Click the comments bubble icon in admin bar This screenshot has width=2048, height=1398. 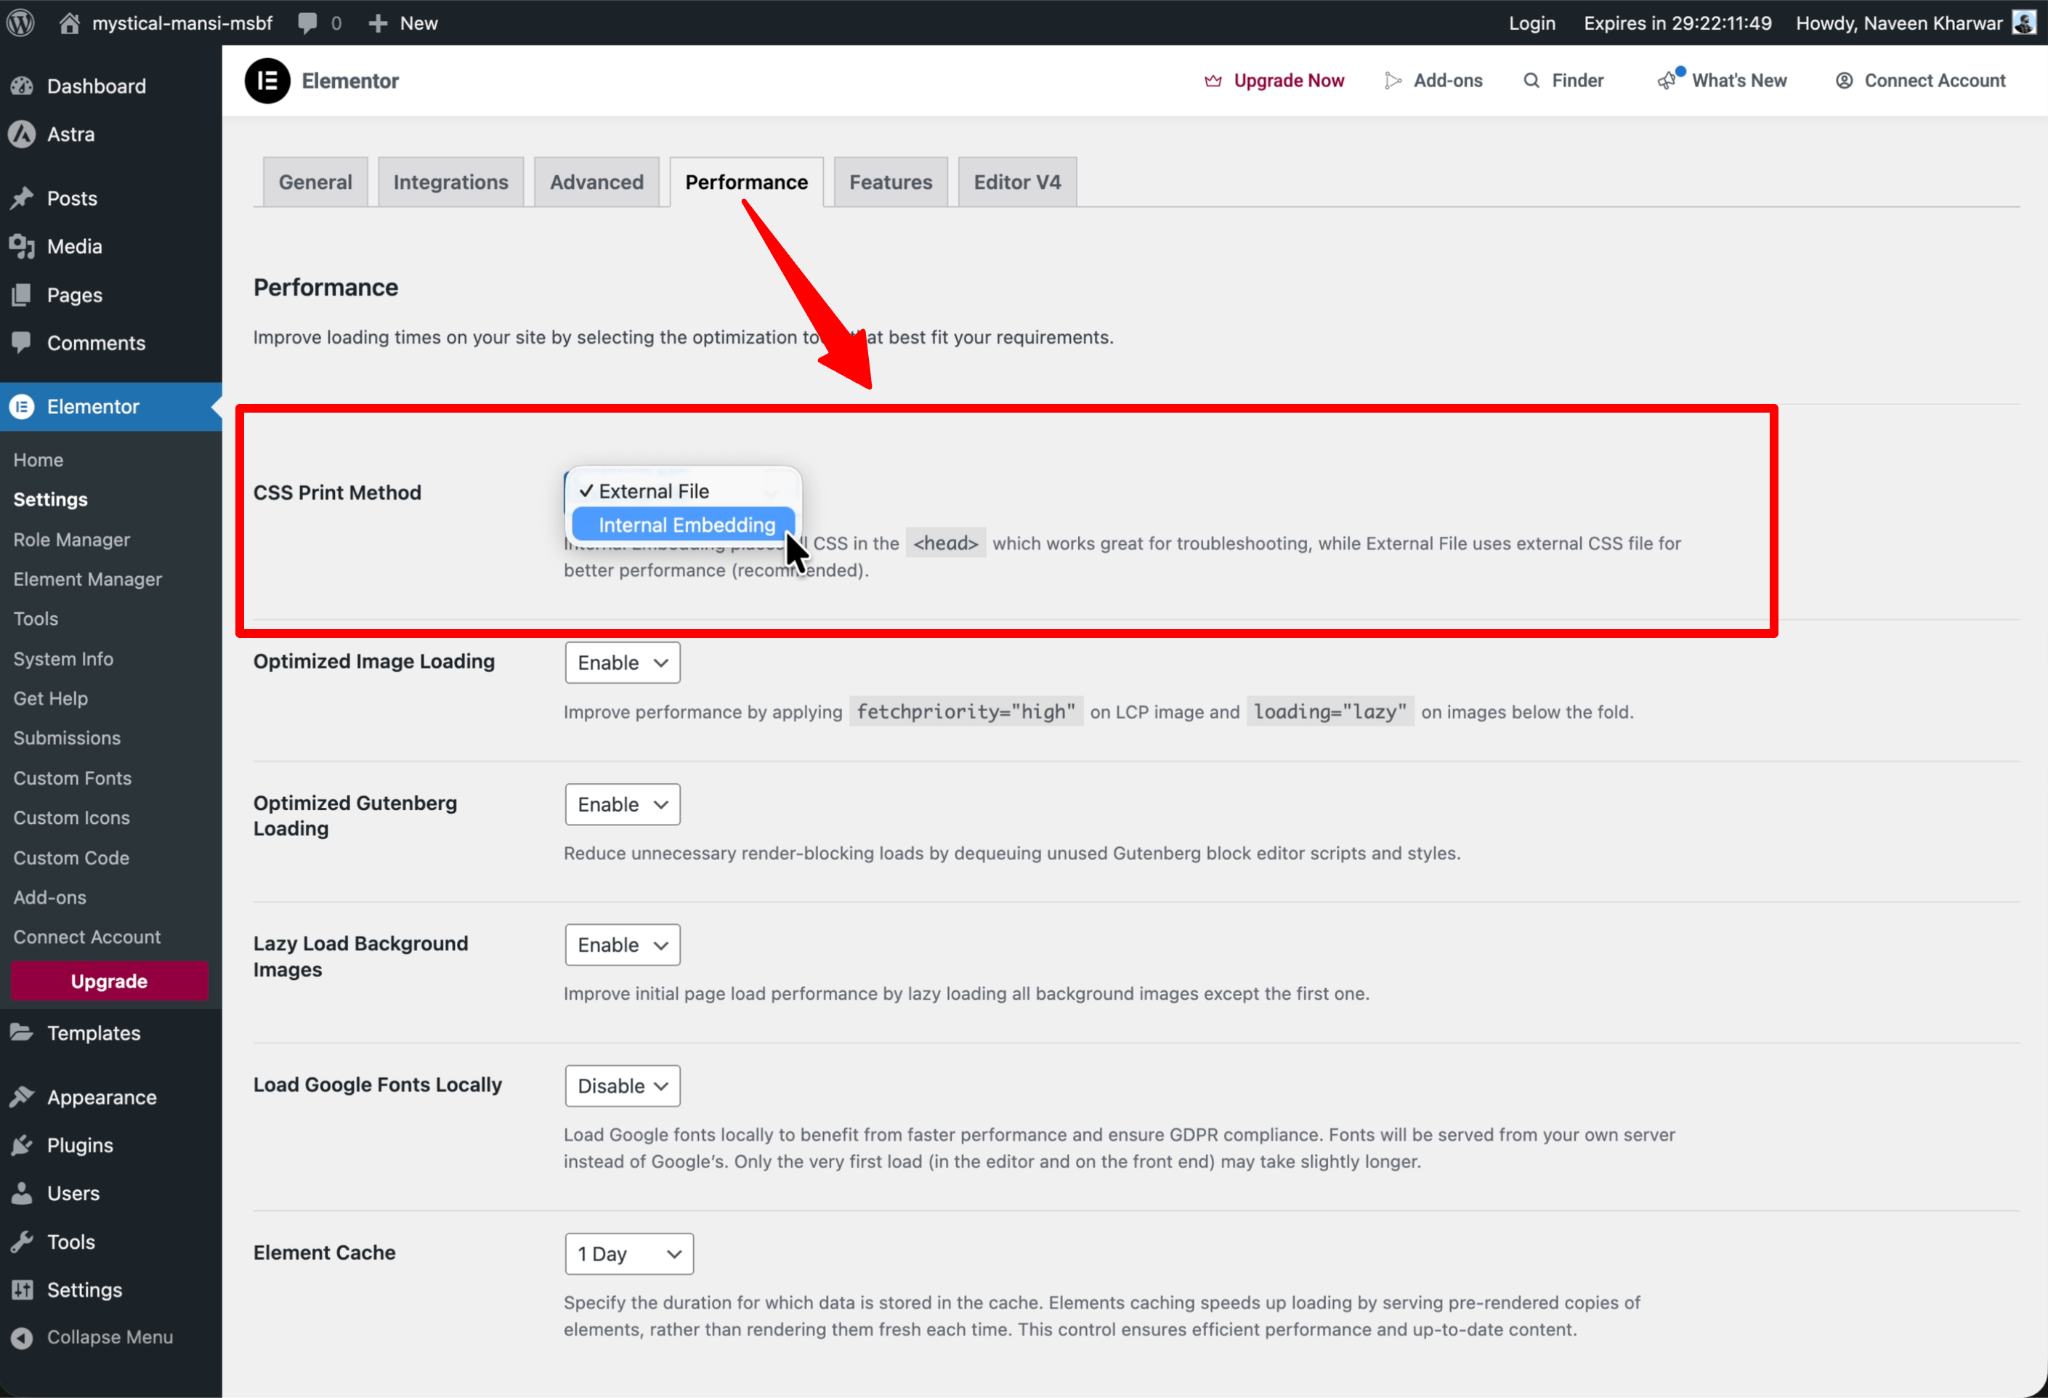pyautogui.click(x=308, y=22)
